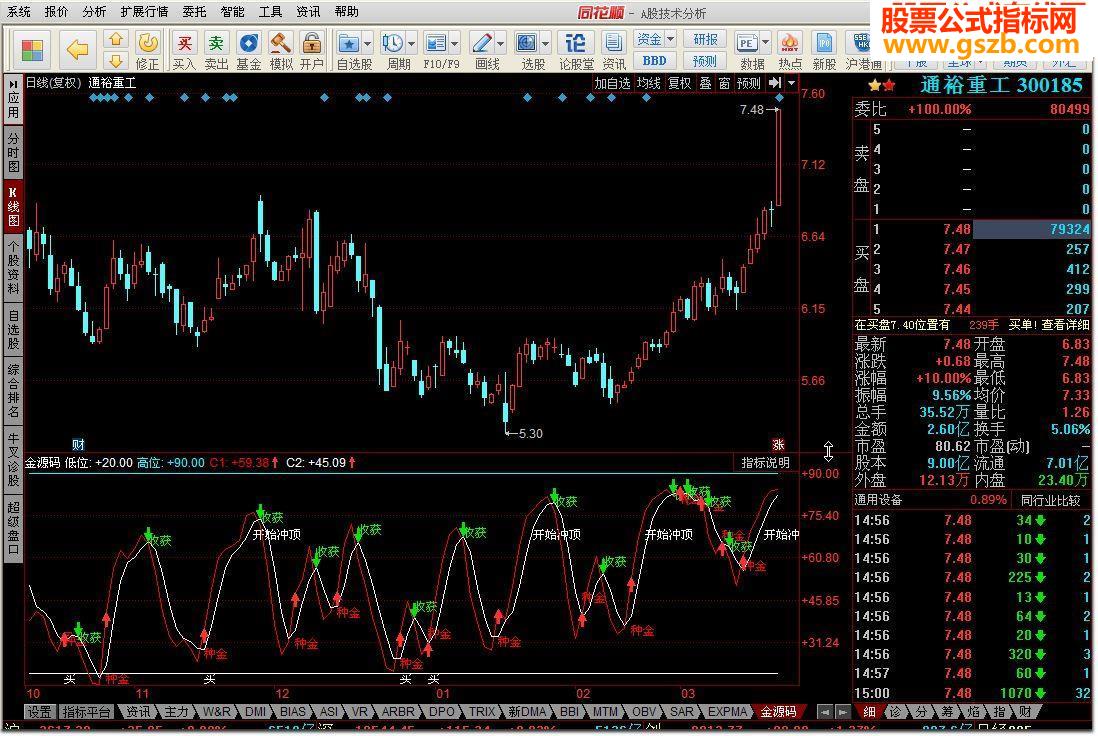Open the 新股 IPO icon
This screenshot has width=1098, height=736.
point(824,43)
